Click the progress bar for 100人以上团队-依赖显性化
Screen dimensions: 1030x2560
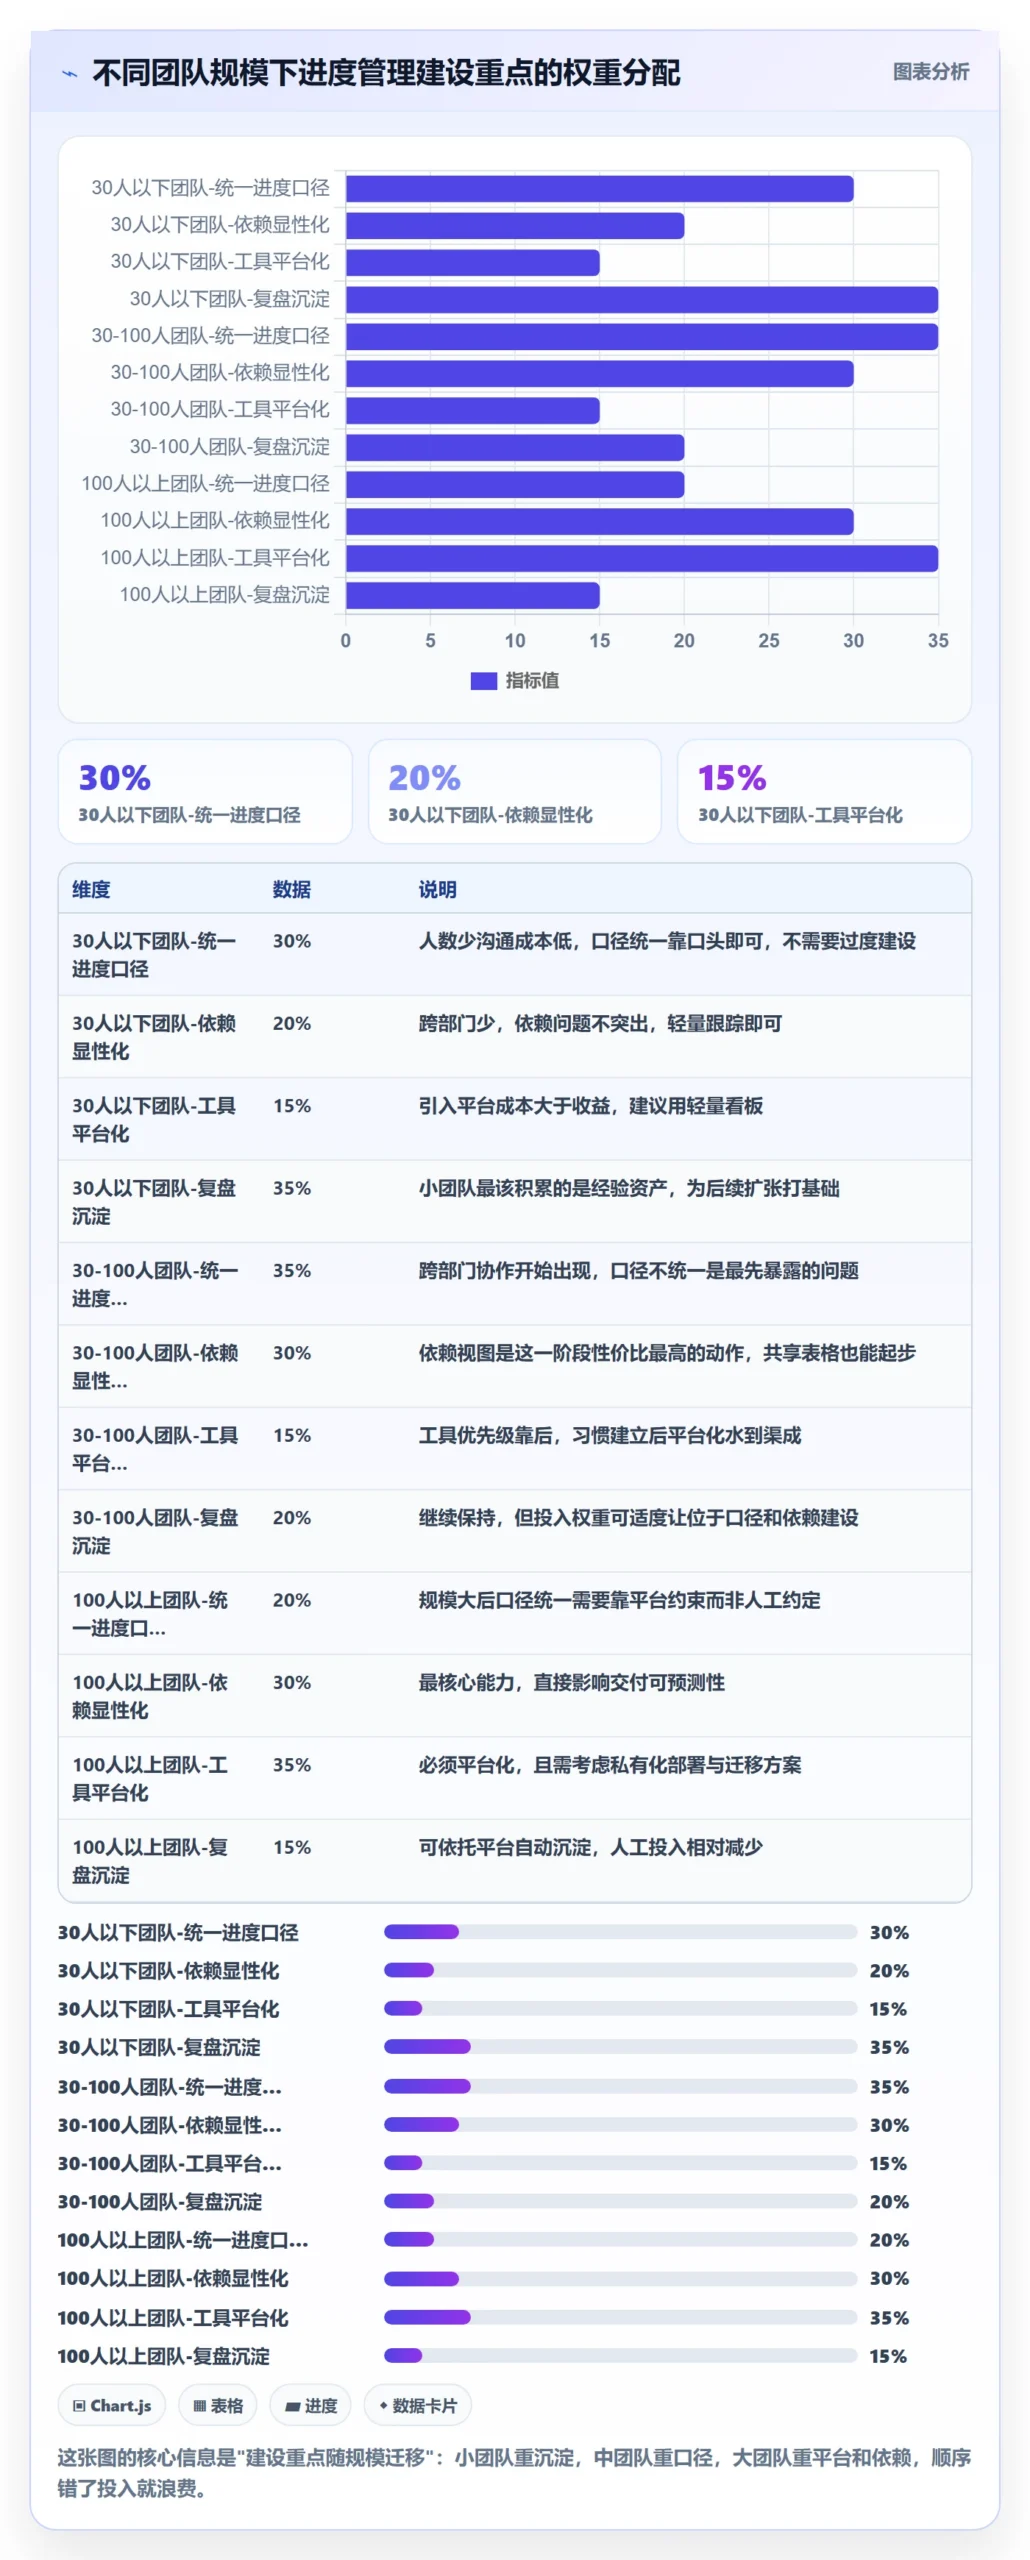point(620,2279)
